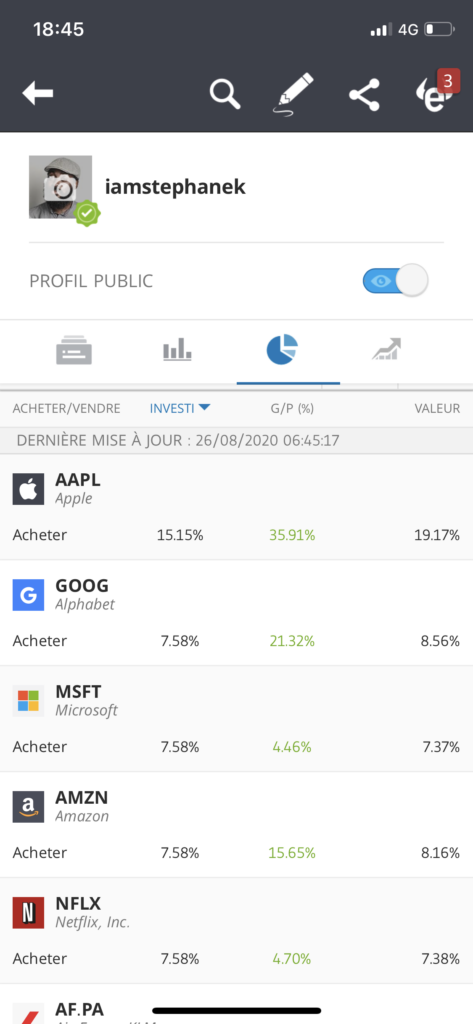The width and height of the screenshot is (473, 1024).
Task: Open the AAPL Apple position row
Action: point(236,507)
